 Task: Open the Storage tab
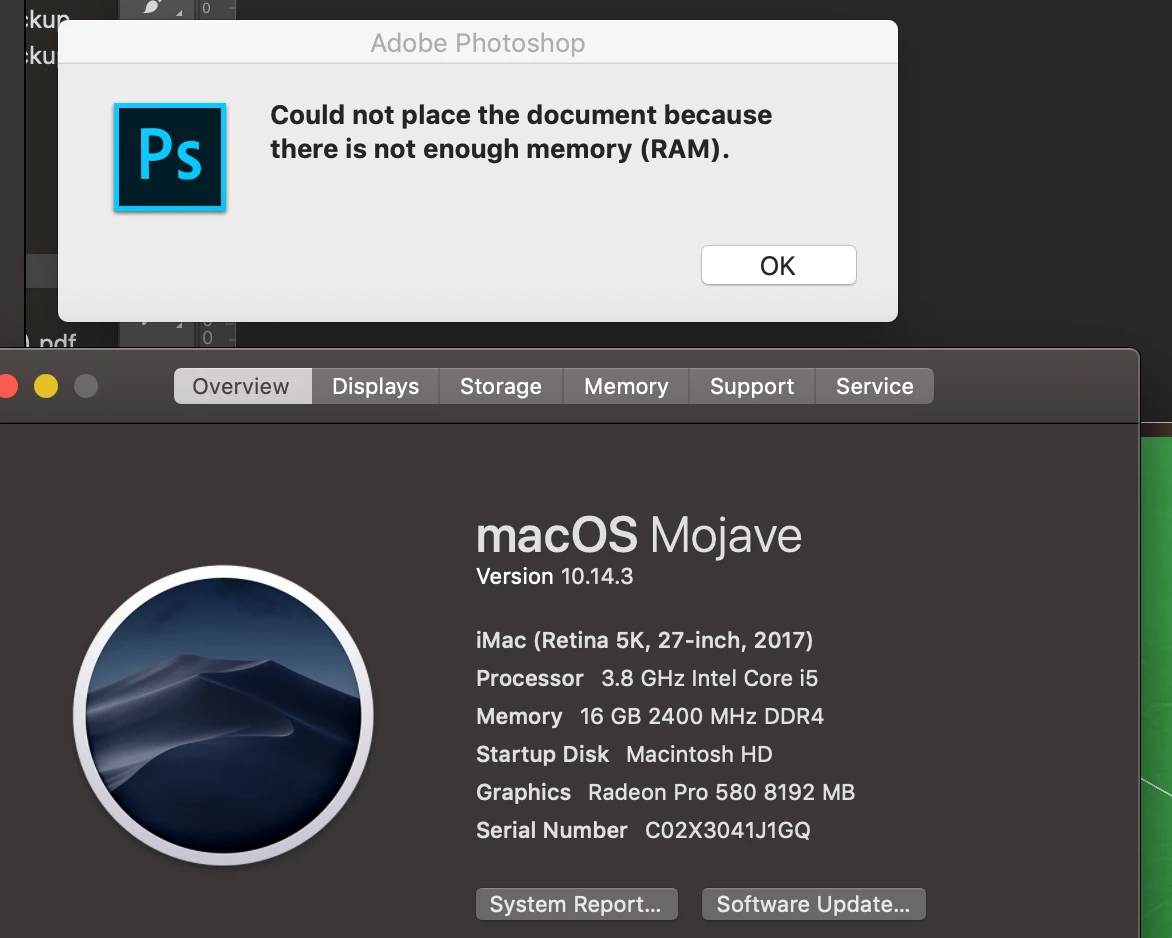[x=501, y=386]
